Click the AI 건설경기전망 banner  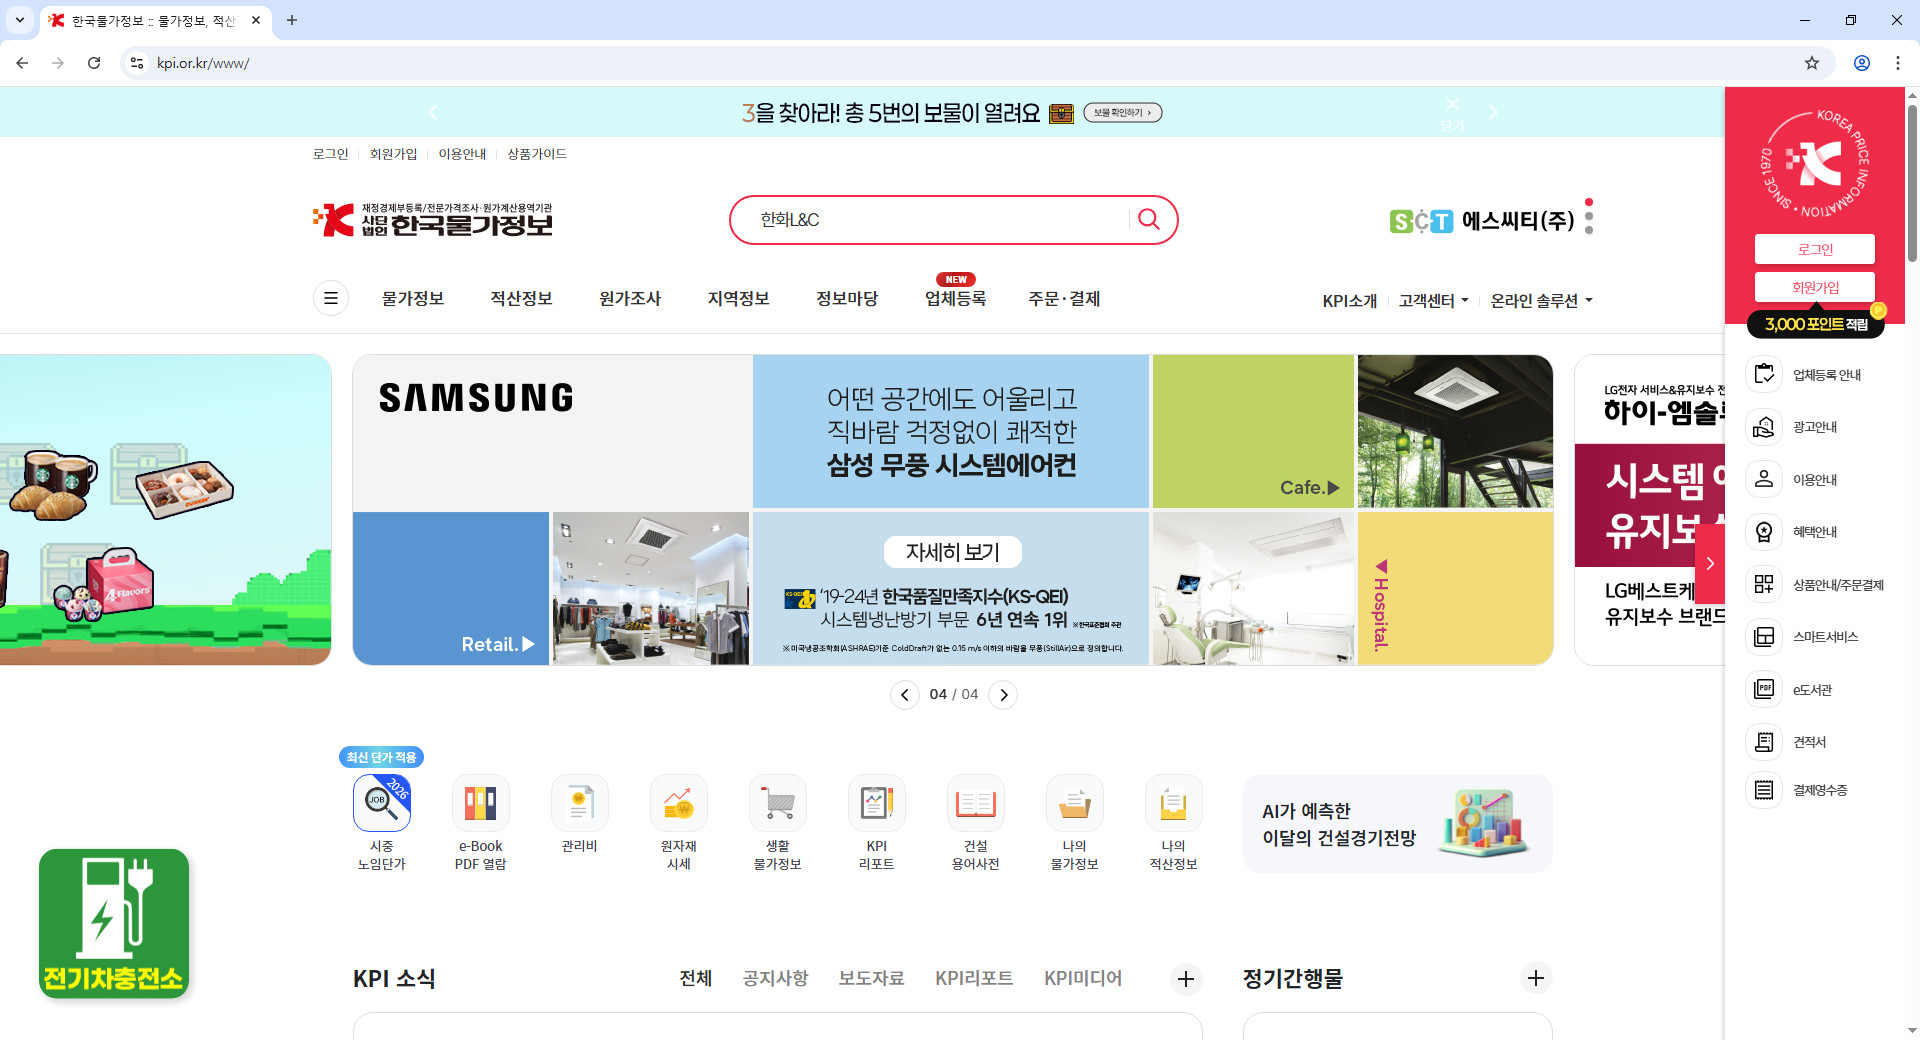[1397, 823]
